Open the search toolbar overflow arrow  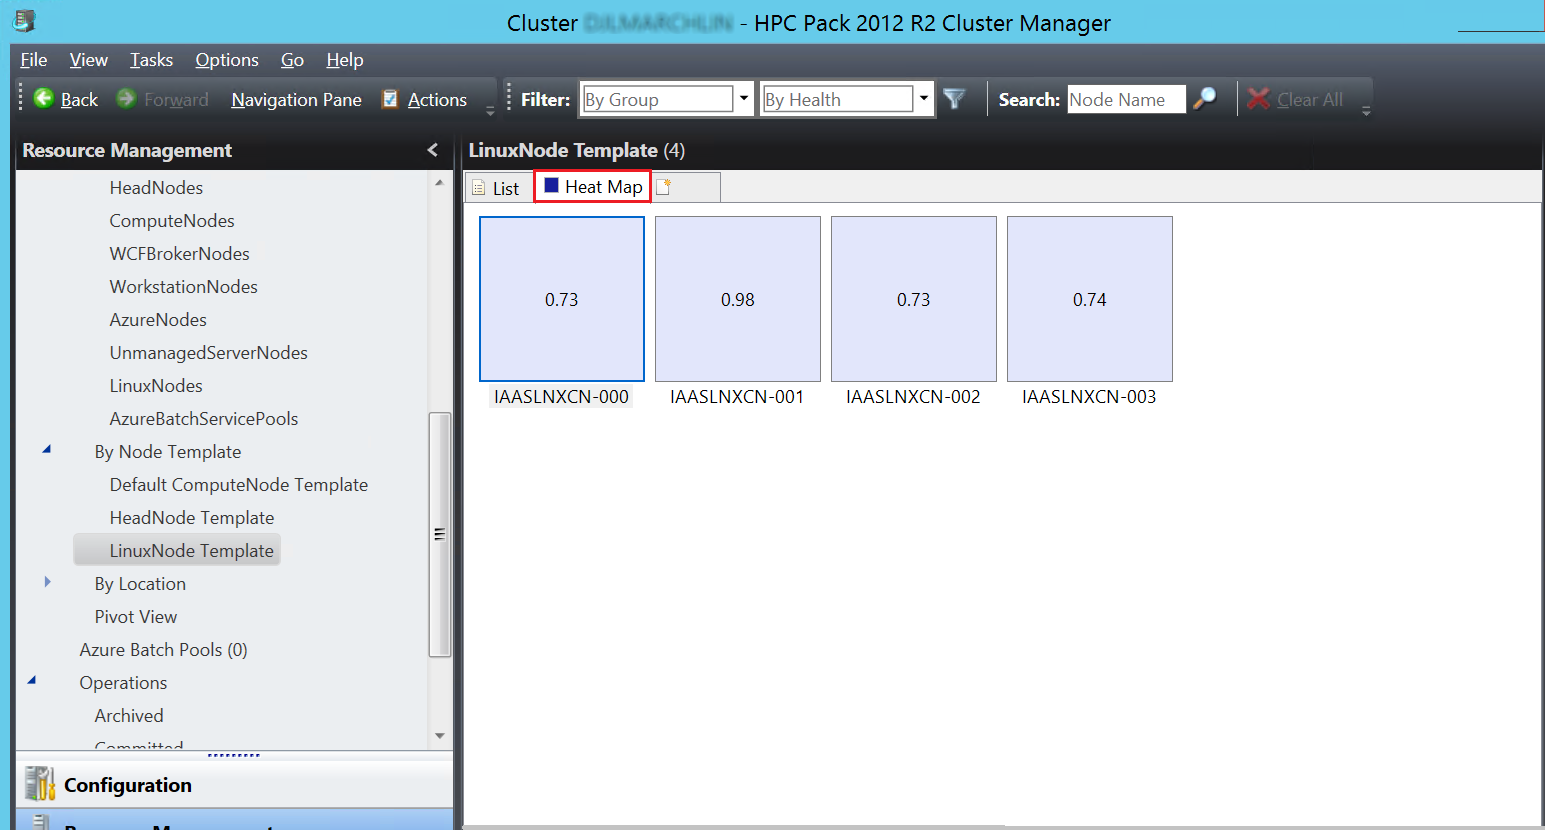pyautogui.click(x=1366, y=110)
